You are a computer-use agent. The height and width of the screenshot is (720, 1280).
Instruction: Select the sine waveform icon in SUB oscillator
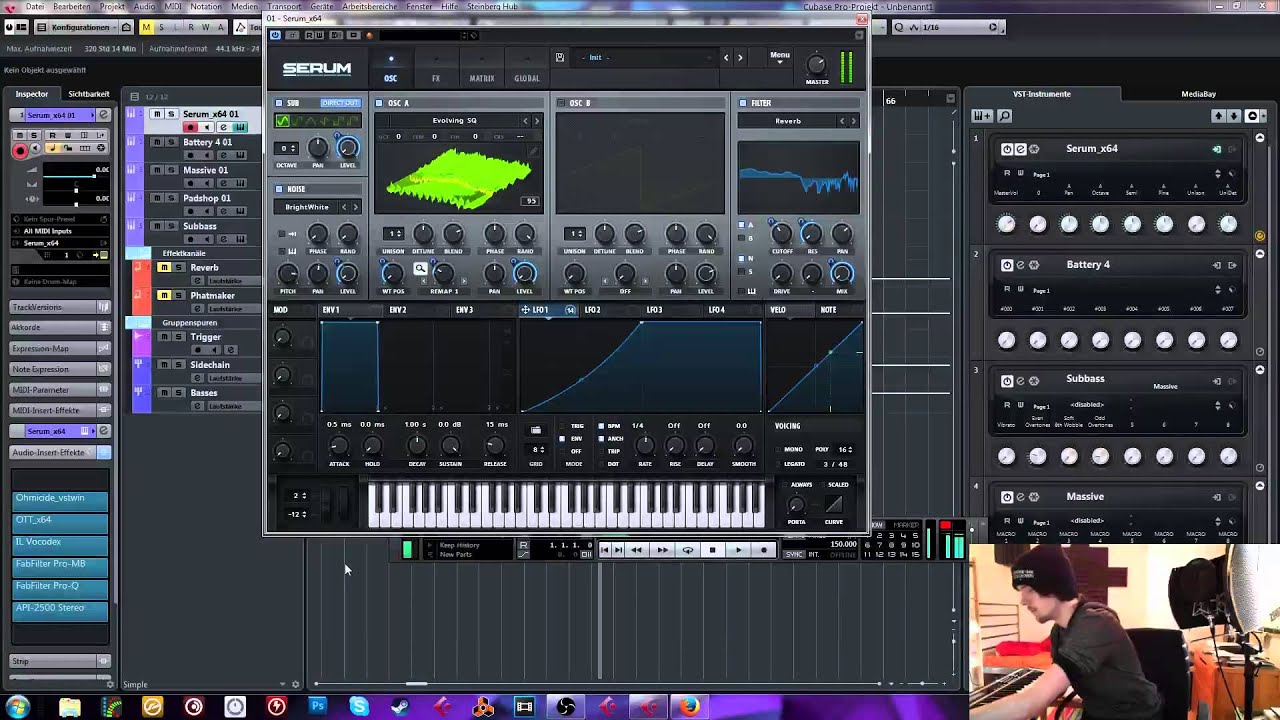282,121
